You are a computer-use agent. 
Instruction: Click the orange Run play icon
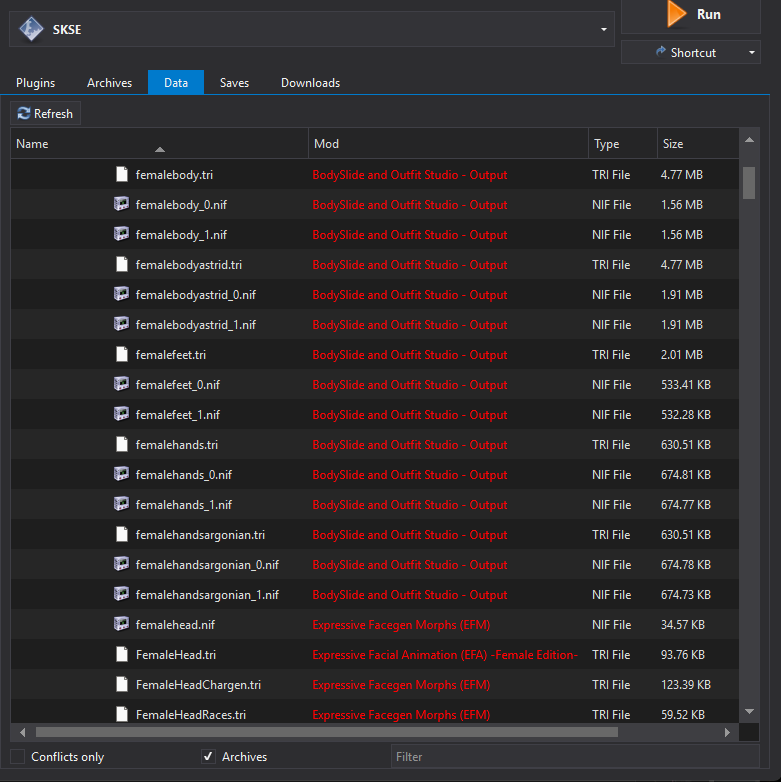pyautogui.click(x=677, y=14)
